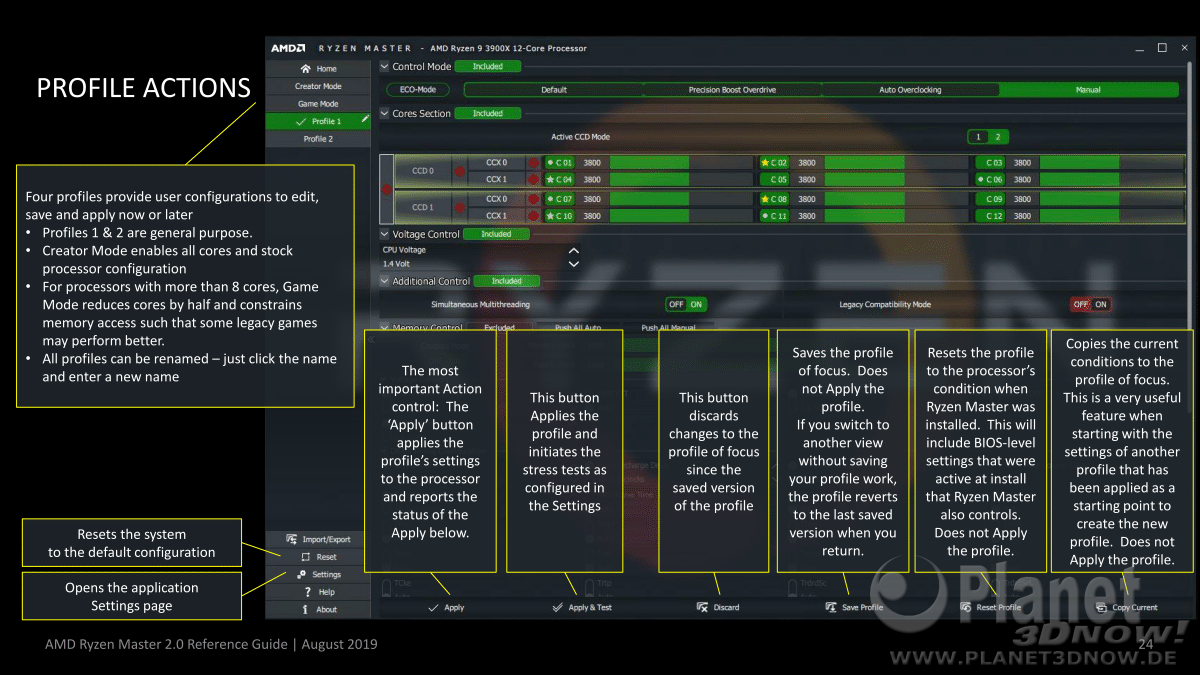
Task: Toggle Additional Control Included button
Action: click(x=507, y=281)
